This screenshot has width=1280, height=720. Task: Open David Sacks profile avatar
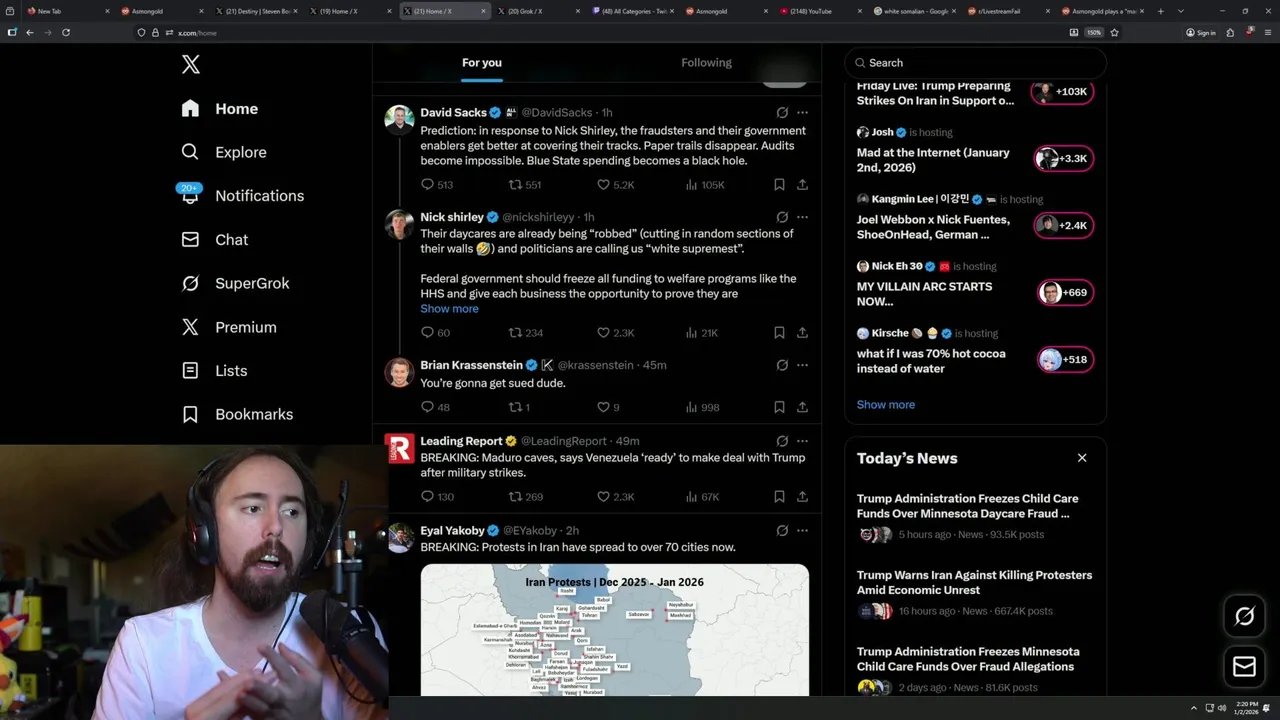400,119
